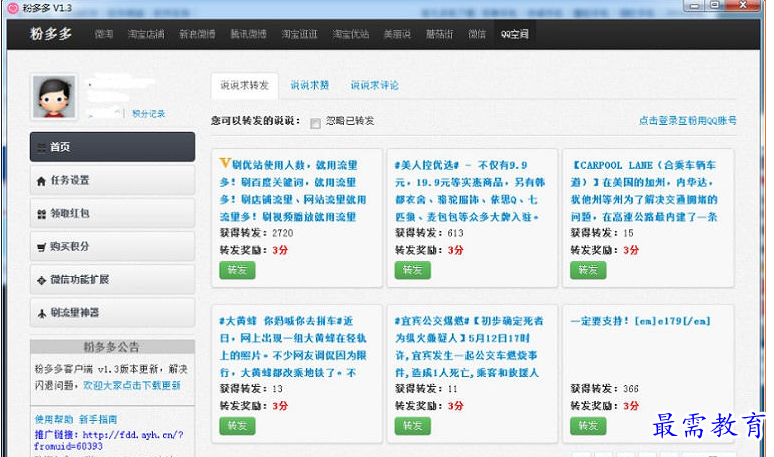The height and width of the screenshot is (457, 774).
Task: Open 微淘 in the top navigation
Action: click(104, 34)
